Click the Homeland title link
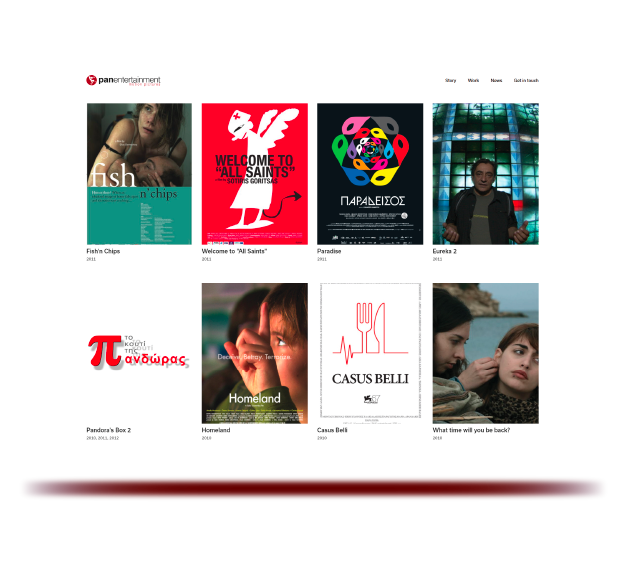Image resolution: width=631 pixels, height=572 pixels. (x=216, y=430)
